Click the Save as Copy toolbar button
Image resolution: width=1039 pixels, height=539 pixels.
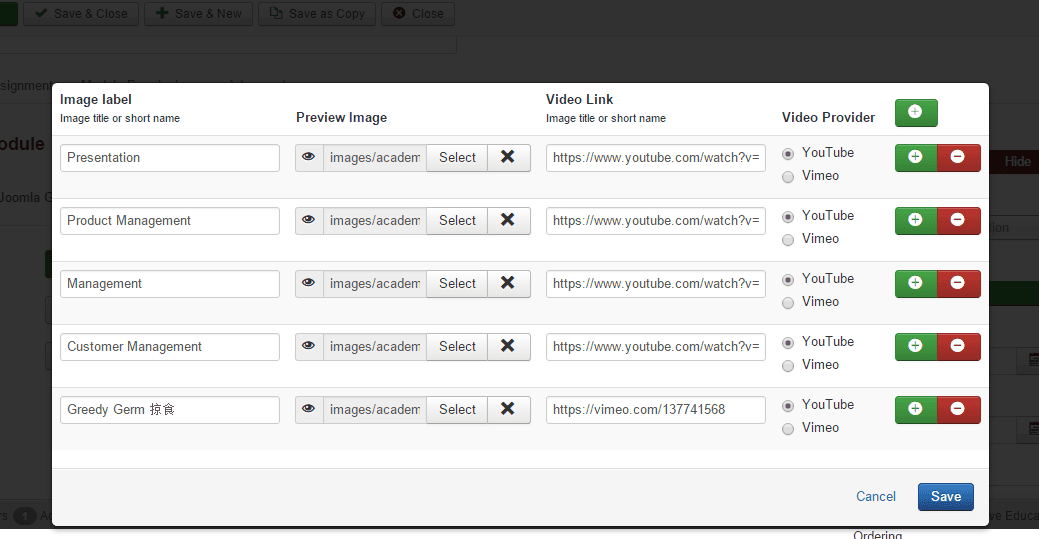[317, 14]
